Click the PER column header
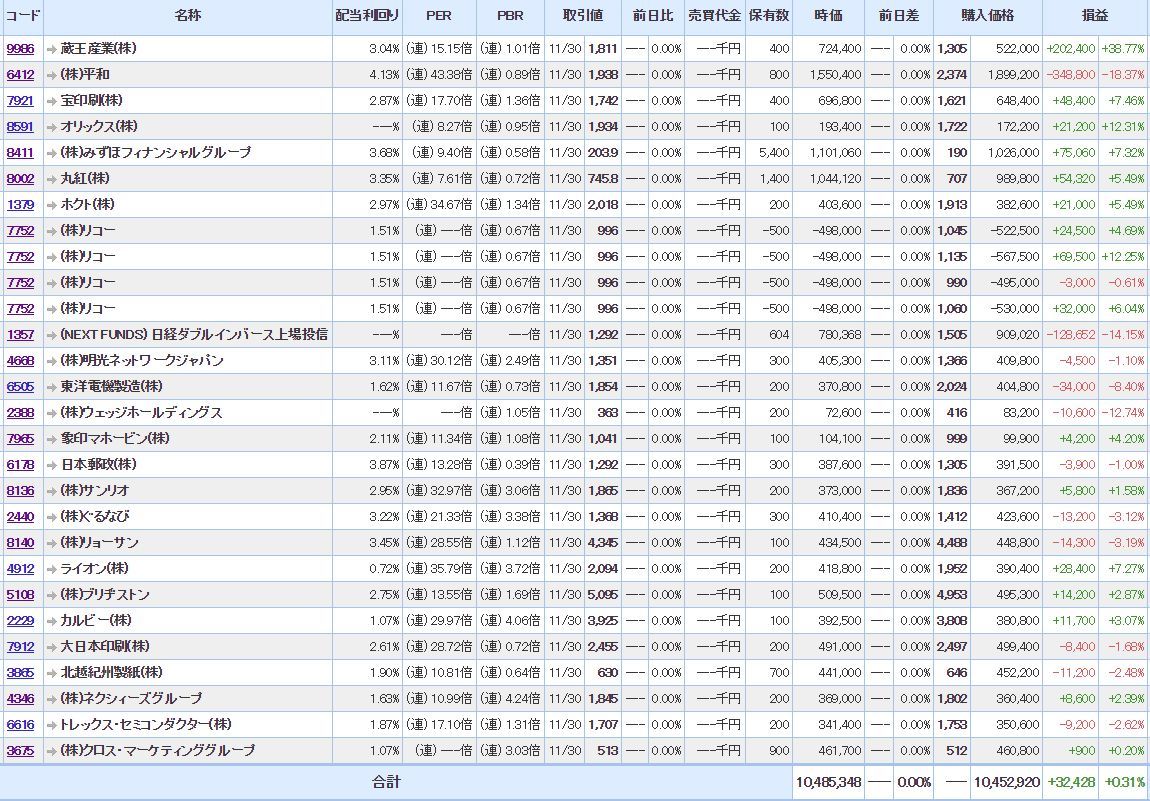1150x801 pixels. coord(439,17)
